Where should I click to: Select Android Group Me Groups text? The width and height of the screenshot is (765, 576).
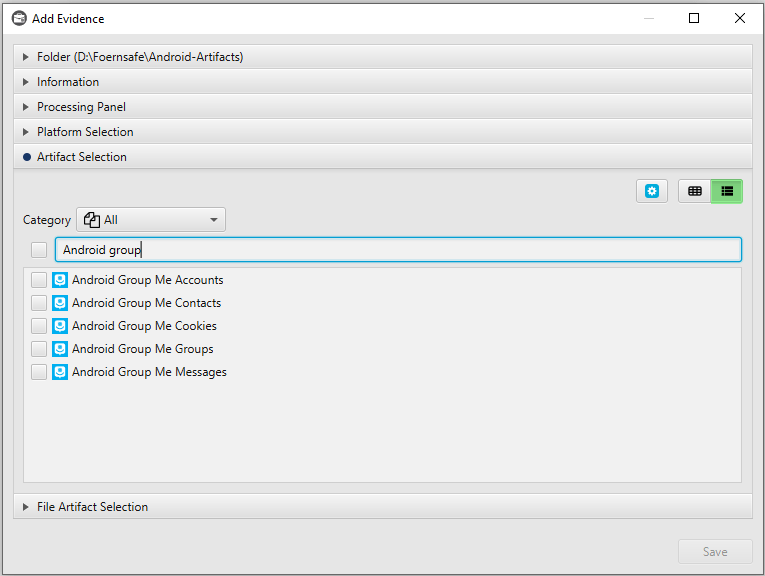click(x=142, y=349)
